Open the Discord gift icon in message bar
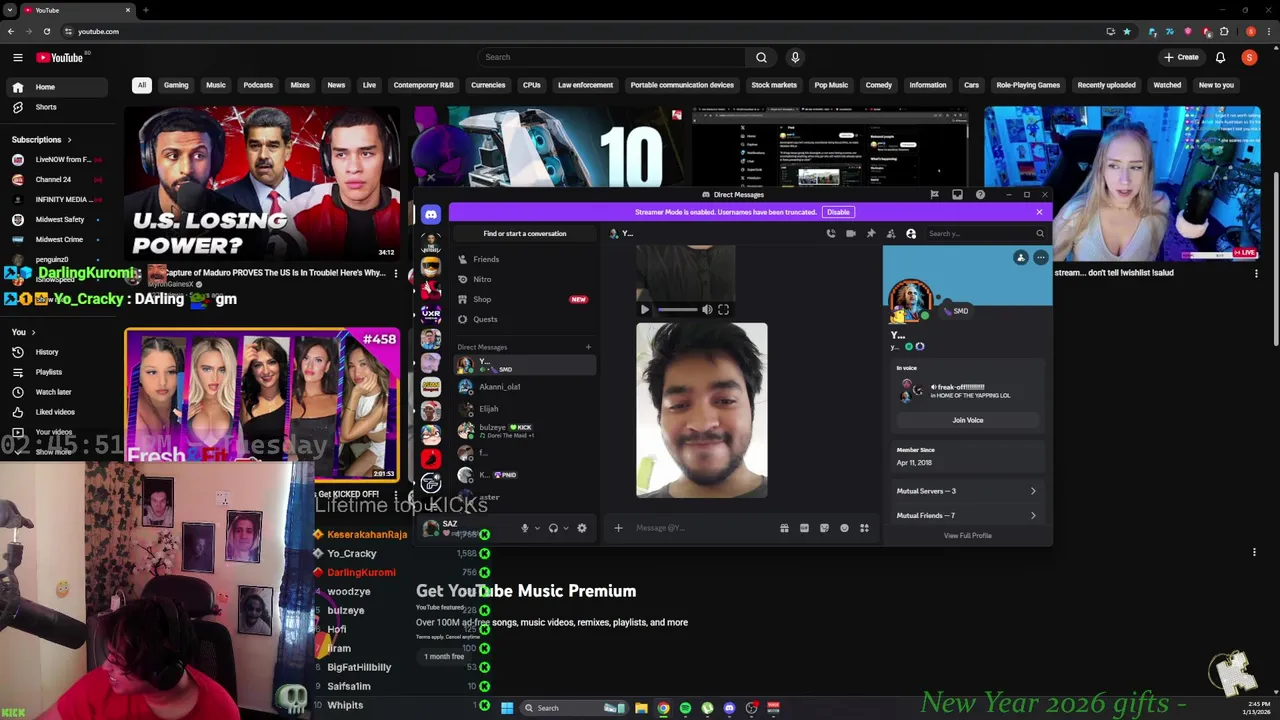The height and width of the screenshot is (720, 1280). 784,528
